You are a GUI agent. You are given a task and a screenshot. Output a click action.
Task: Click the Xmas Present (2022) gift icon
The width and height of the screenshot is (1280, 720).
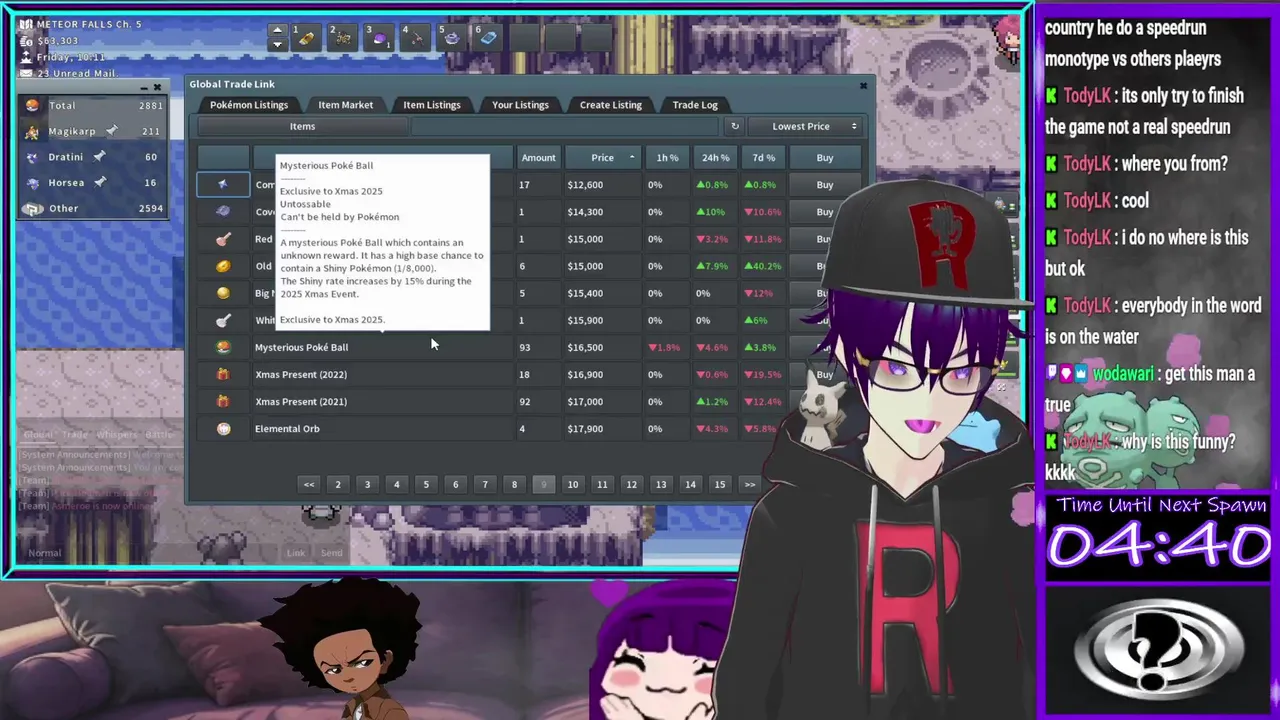(223, 374)
